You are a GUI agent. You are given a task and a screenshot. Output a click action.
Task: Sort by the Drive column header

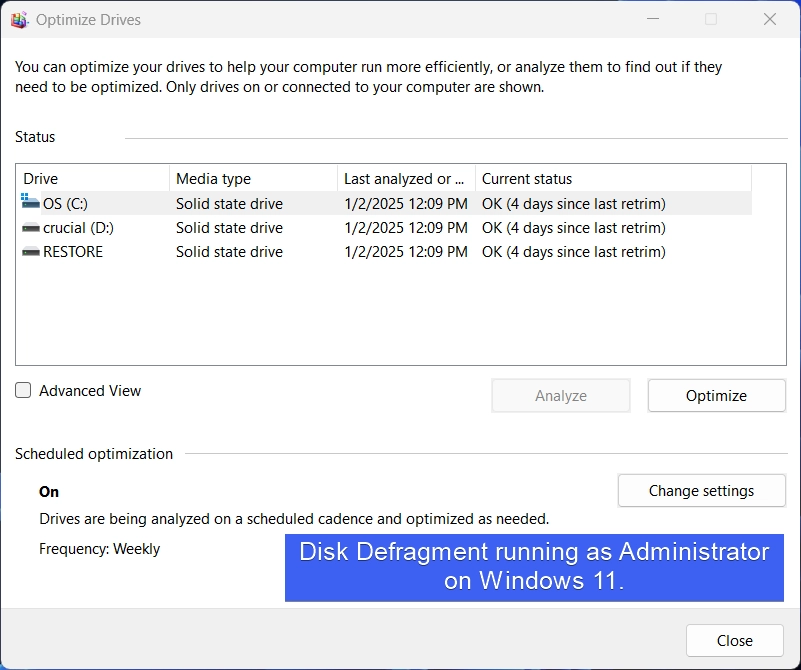pos(92,179)
